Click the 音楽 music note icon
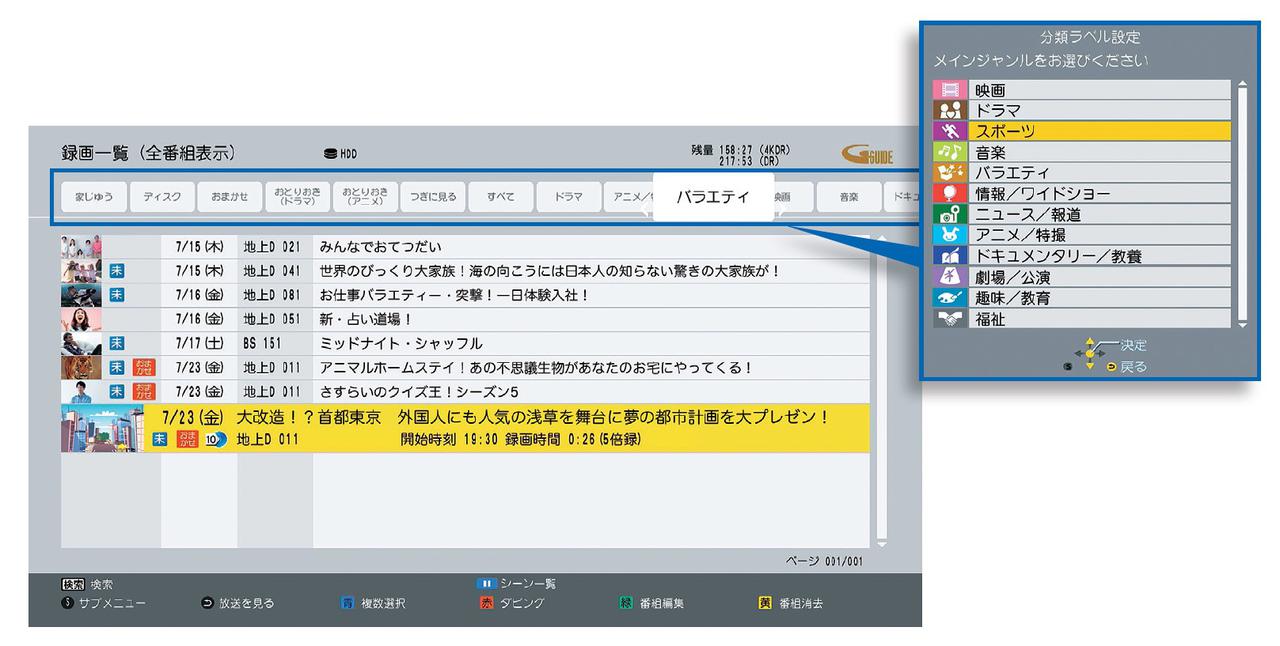This screenshot has height=646, width=1280. click(950, 153)
